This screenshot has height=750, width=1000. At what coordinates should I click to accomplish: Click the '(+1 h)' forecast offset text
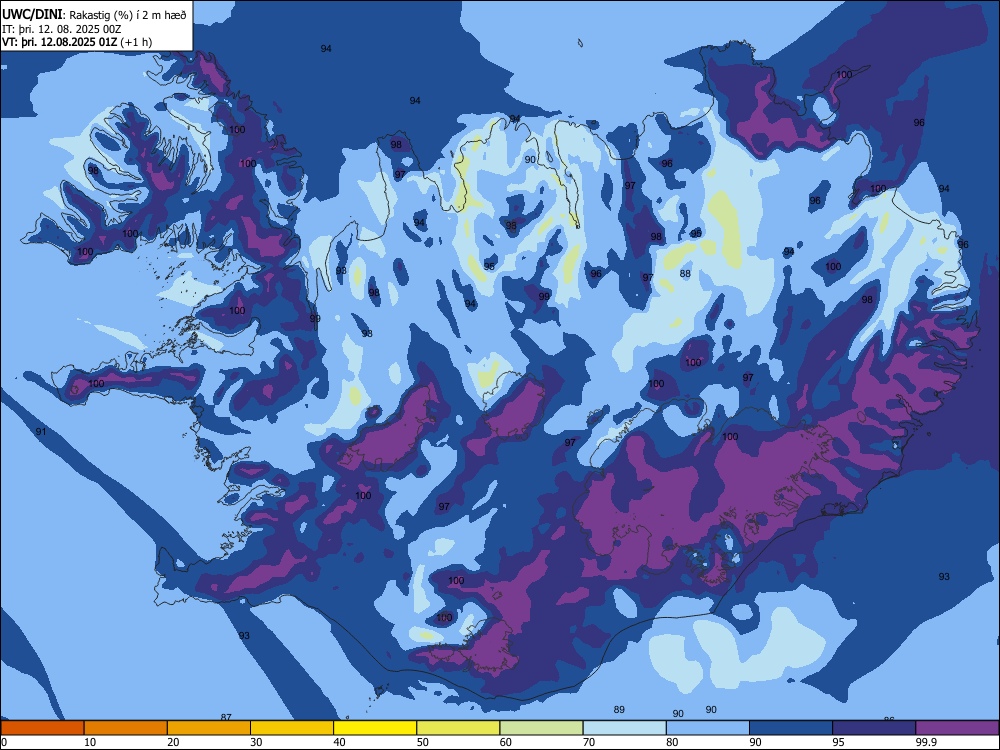pyautogui.click(x=136, y=42)
